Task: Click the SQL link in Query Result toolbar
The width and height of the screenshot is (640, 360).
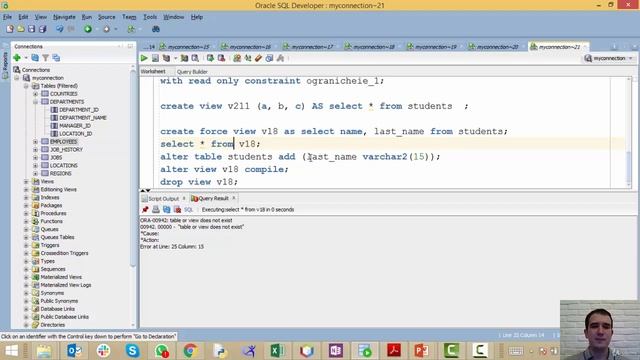Action: pyautogui.click(x=188, y=209)
